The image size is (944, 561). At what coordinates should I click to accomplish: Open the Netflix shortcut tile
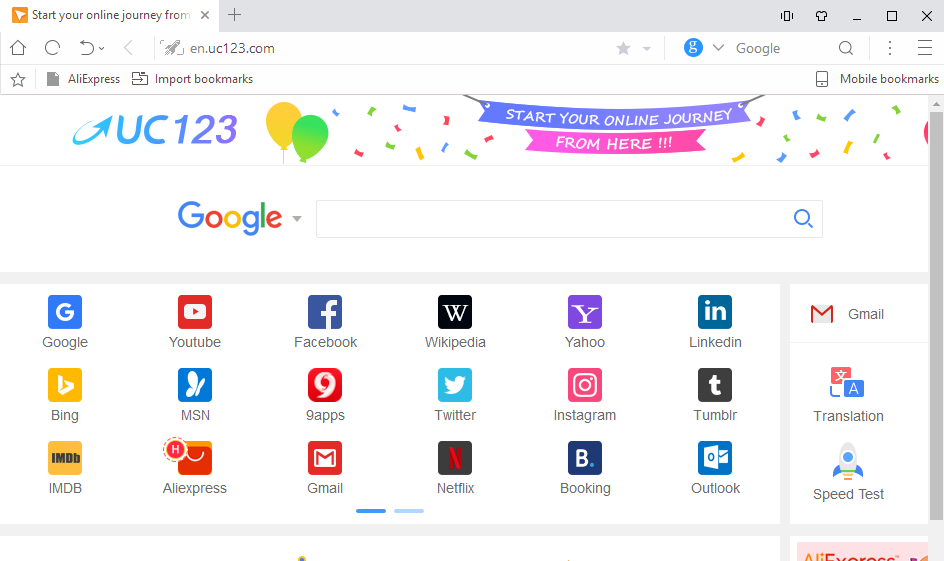pyautogui.click(x=455, y=468)
